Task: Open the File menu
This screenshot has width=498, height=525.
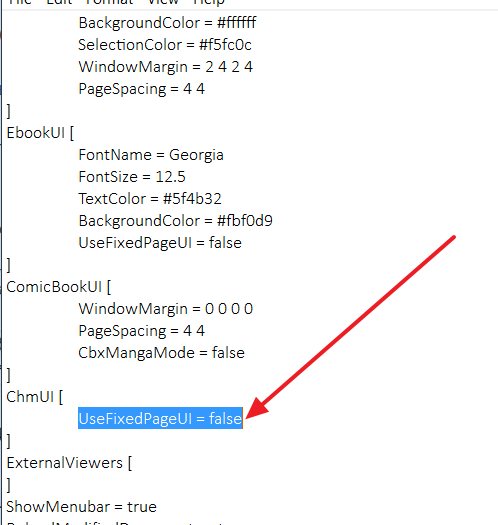Action: pos(20,2)
